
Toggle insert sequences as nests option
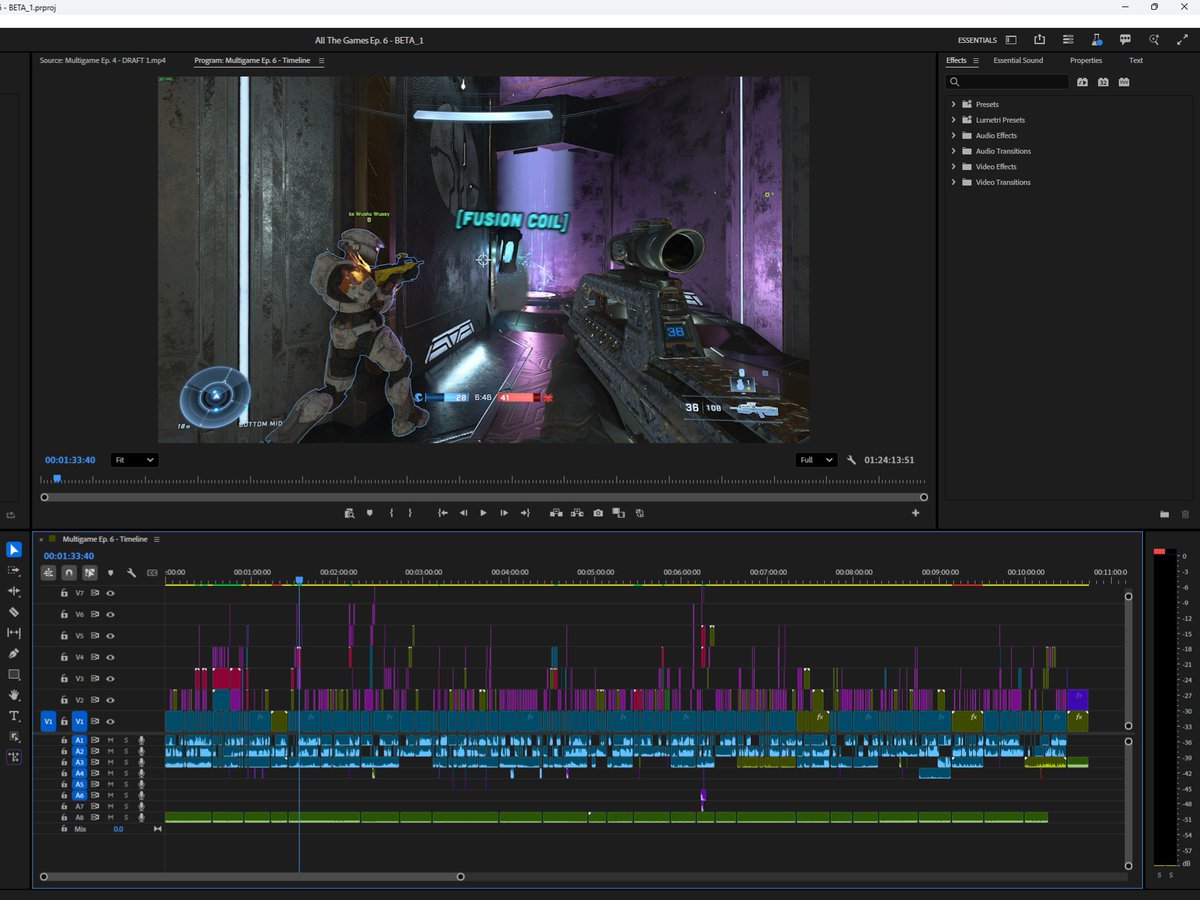pyautogui.click(x=48, y=573)
